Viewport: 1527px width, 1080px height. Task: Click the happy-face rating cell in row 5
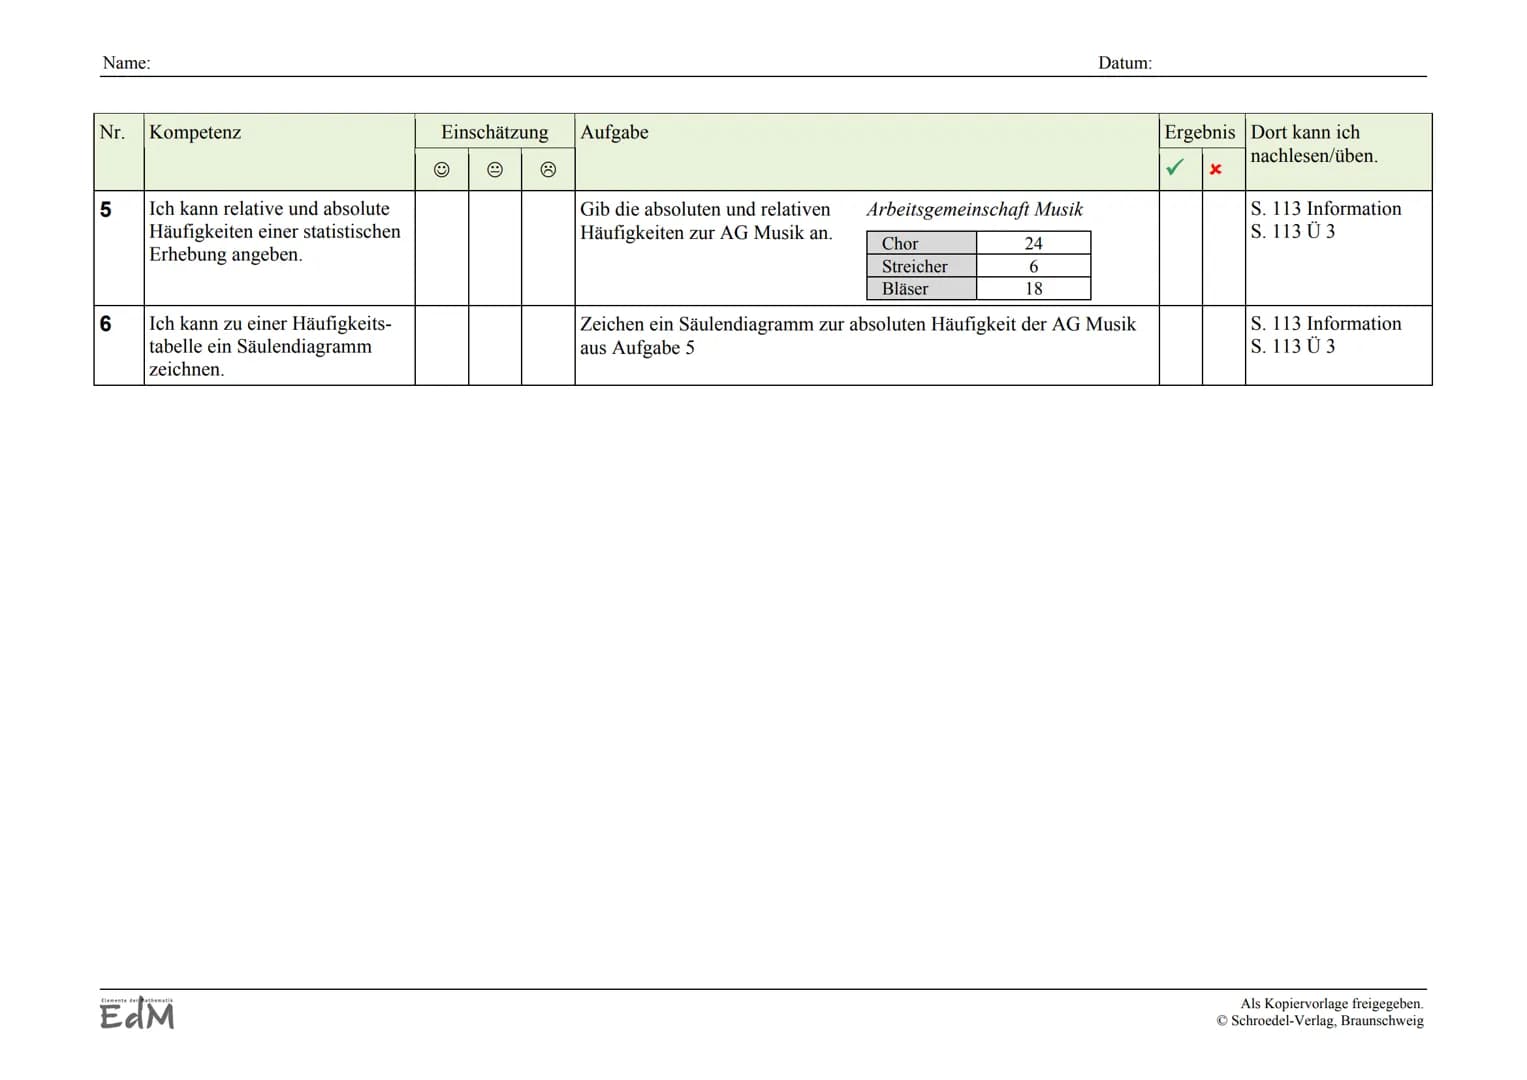(x=441, y=248)
